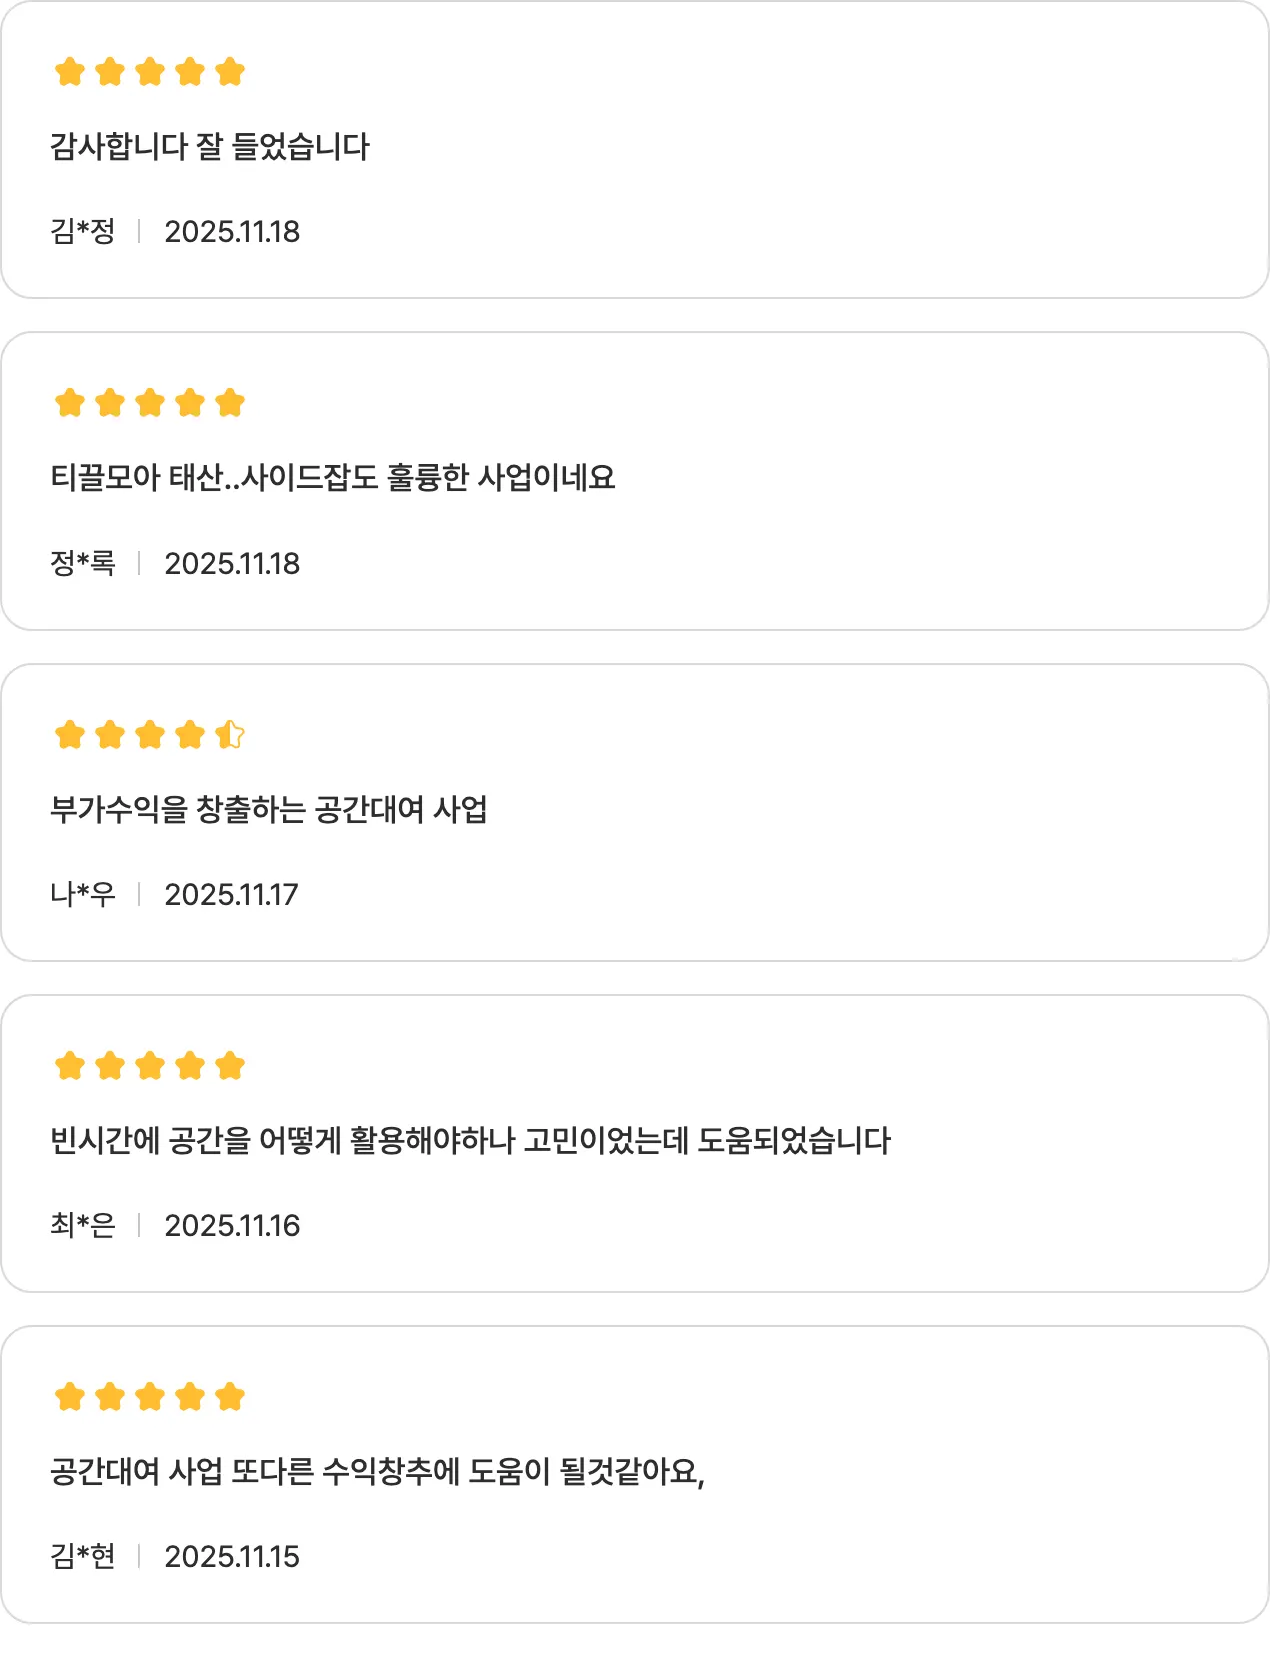
Task: Click the review text "감사합니다 잘 들었습니다"
Action: [x=210, y=147]
